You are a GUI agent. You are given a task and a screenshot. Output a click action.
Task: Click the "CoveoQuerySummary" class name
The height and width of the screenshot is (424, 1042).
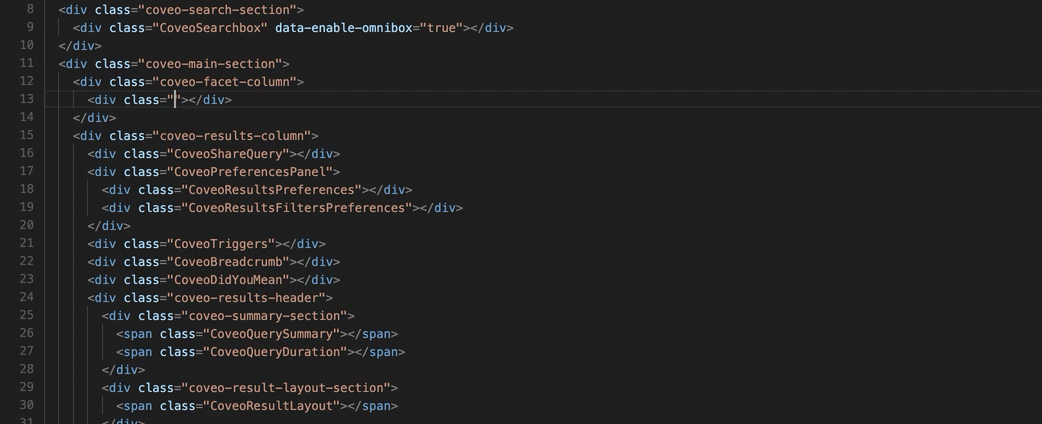click(271, 333)
